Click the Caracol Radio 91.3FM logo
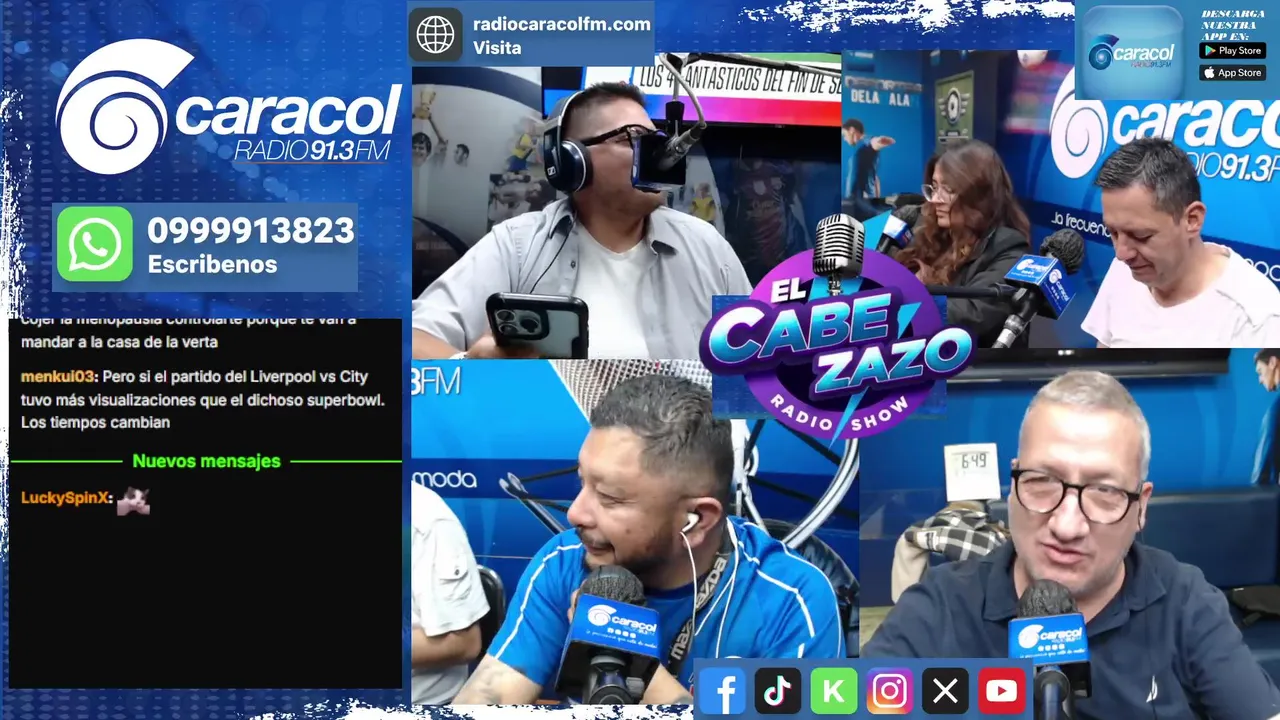1280x720 pixels. pos(228,107)
